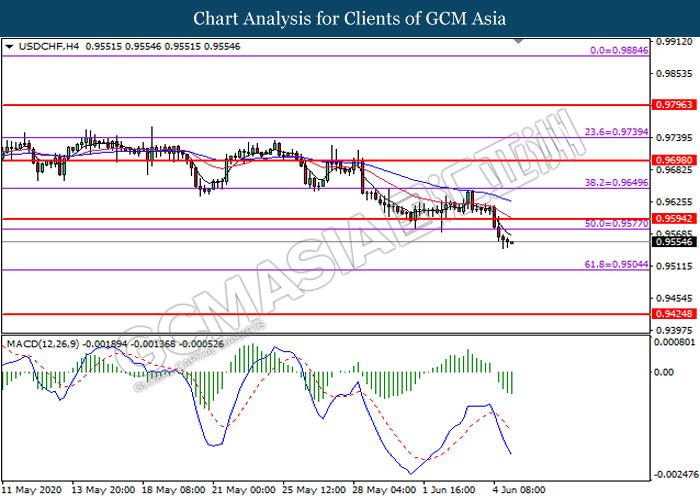Click the Fibonacci label 38.2=0.96496
Viewport: 700px width, 500px height.
click(616, 183)
